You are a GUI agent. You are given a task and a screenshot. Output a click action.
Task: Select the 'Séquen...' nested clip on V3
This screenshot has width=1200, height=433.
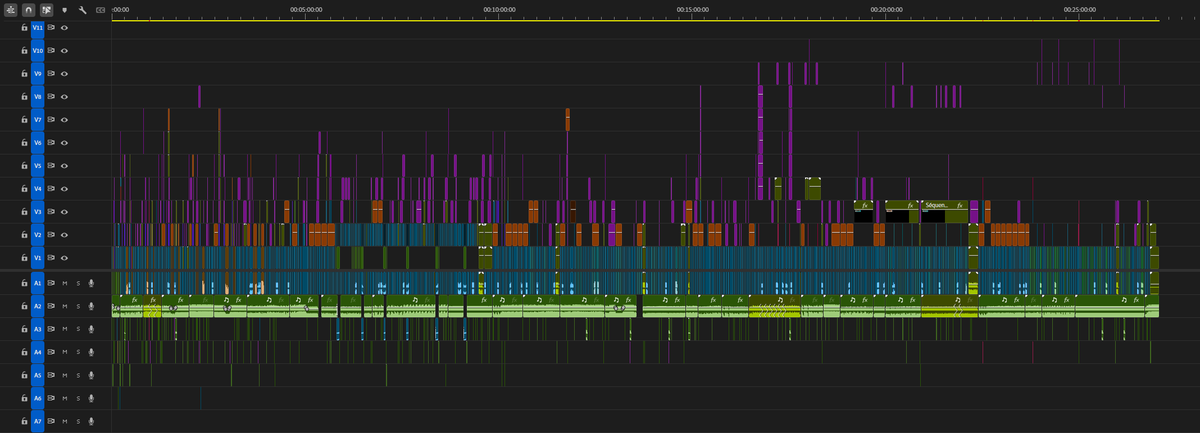(x=944, y=211)
